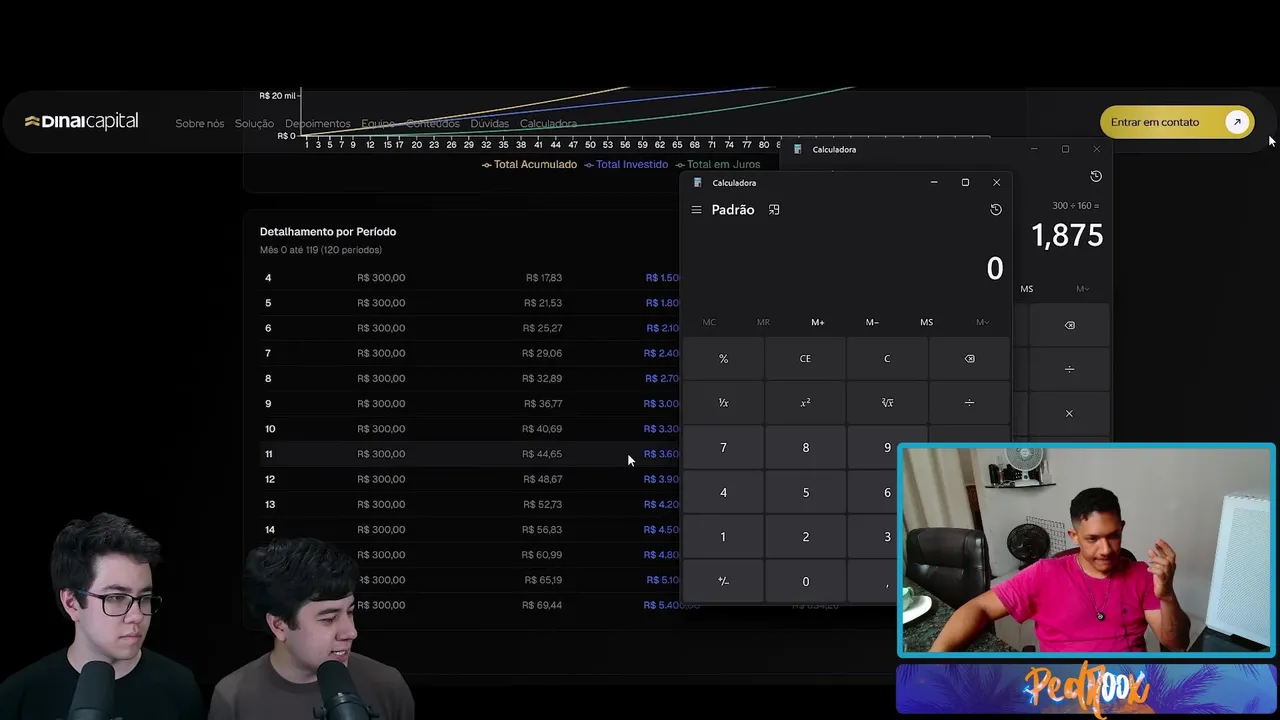Click MS memory store in front calculator

coord(926,322)
